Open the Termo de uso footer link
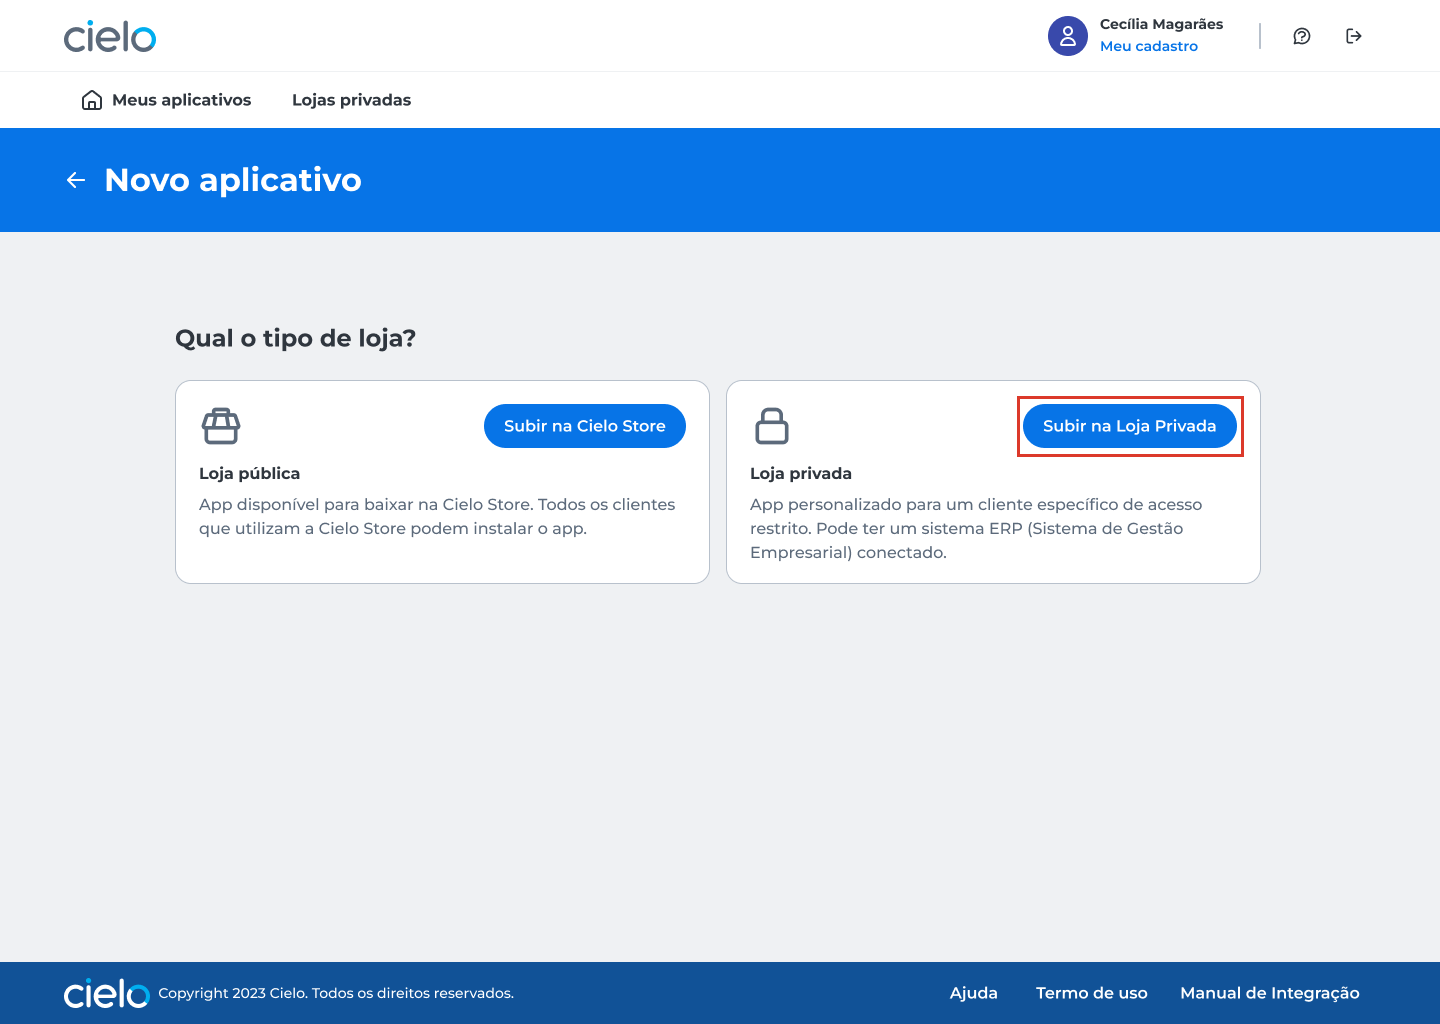Viewport: 1440px width, 1024px height. tap(1092, 993)
